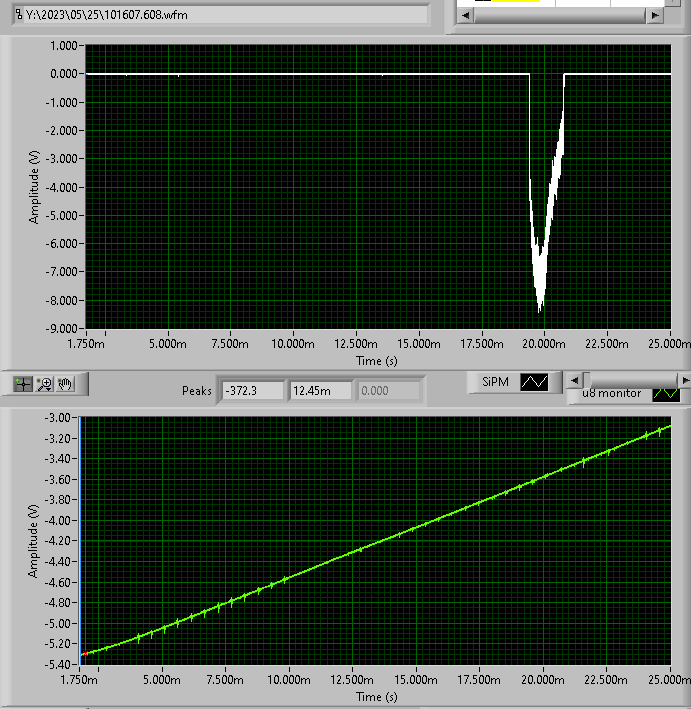Click the 12.500m label on upper graph
Image resolution: width=691 pixels, height=709 pixels.
tap(356, 344)
